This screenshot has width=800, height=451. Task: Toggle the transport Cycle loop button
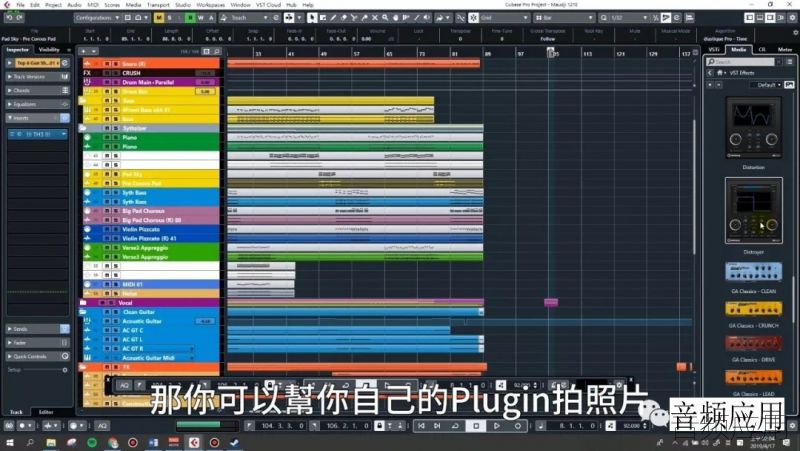(455, 425)
